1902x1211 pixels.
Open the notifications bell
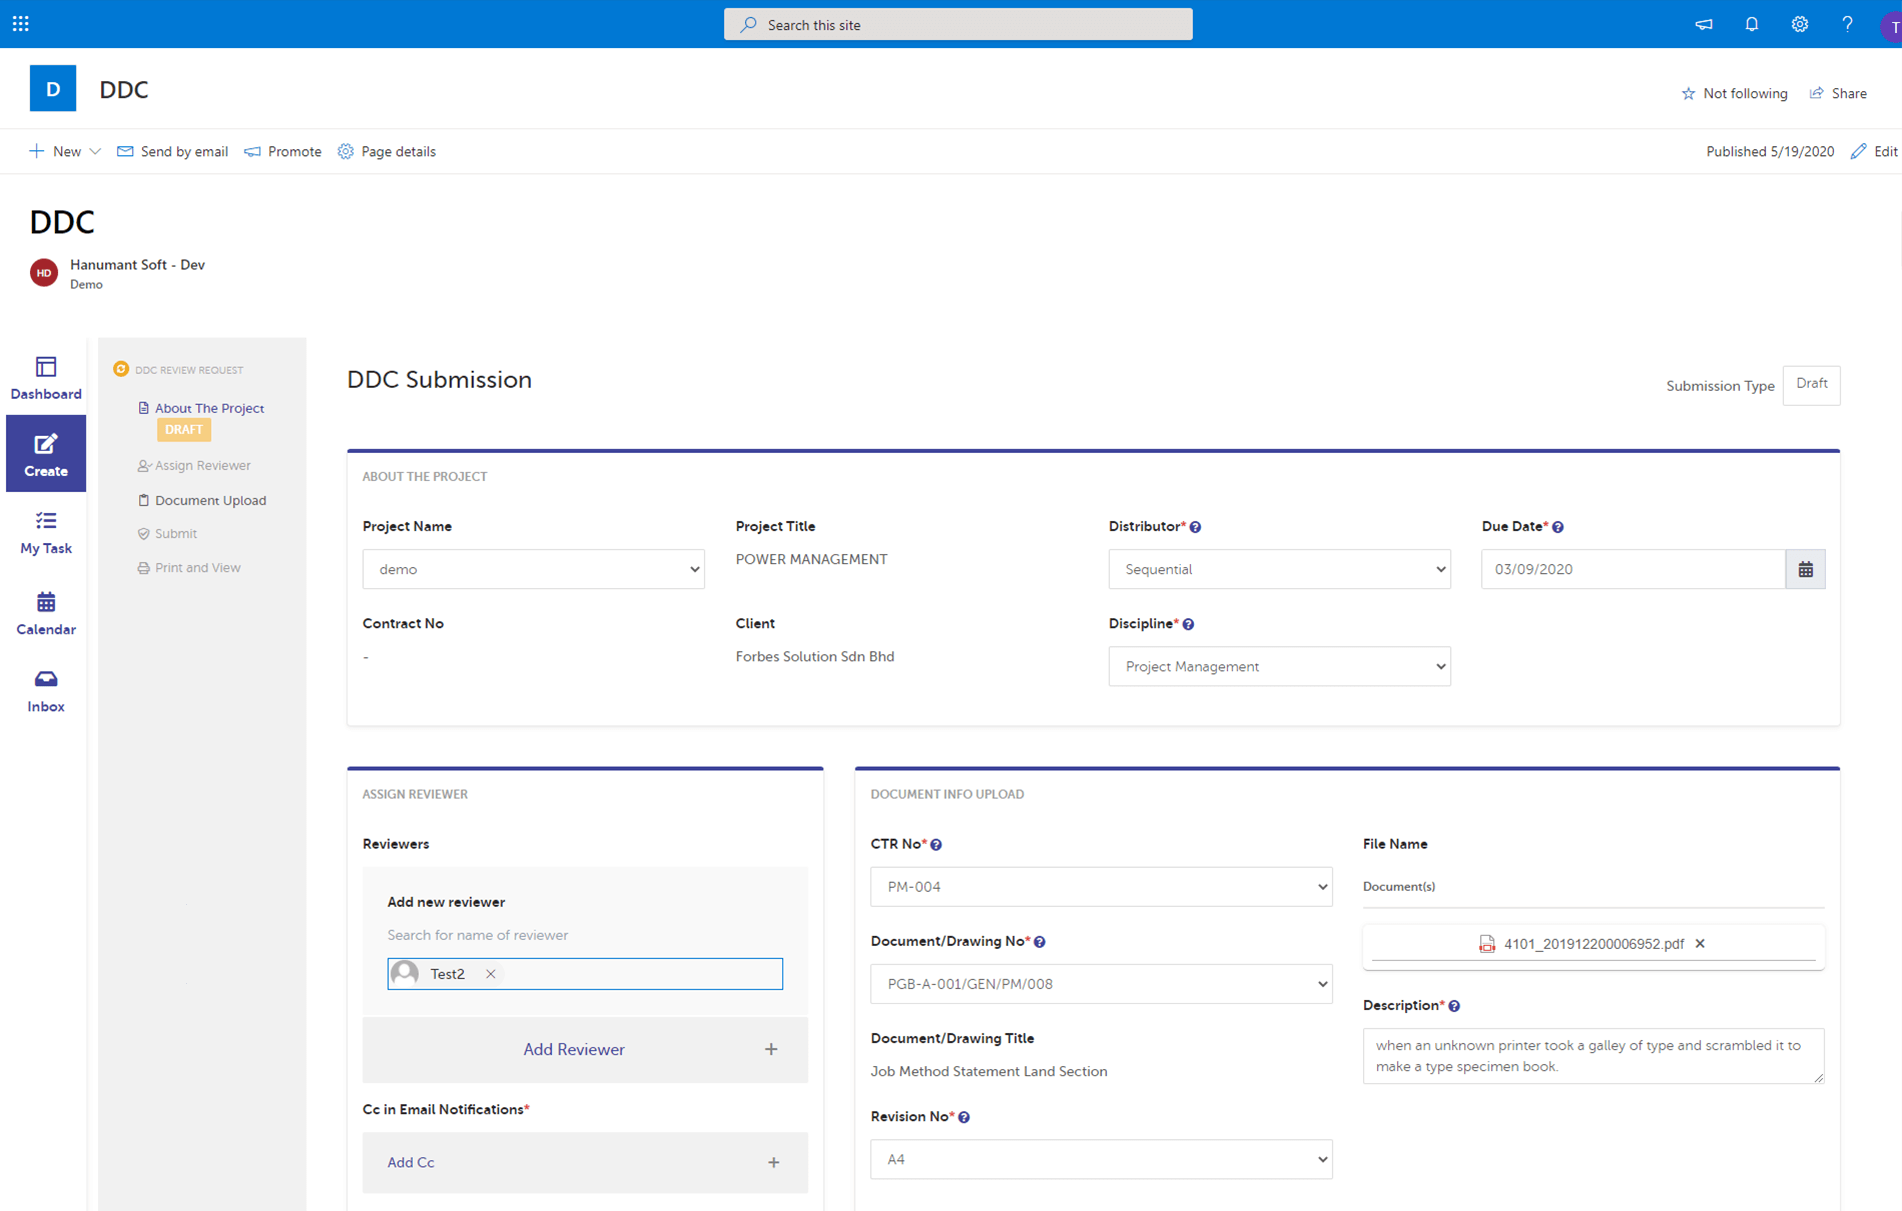point(1752,24)
